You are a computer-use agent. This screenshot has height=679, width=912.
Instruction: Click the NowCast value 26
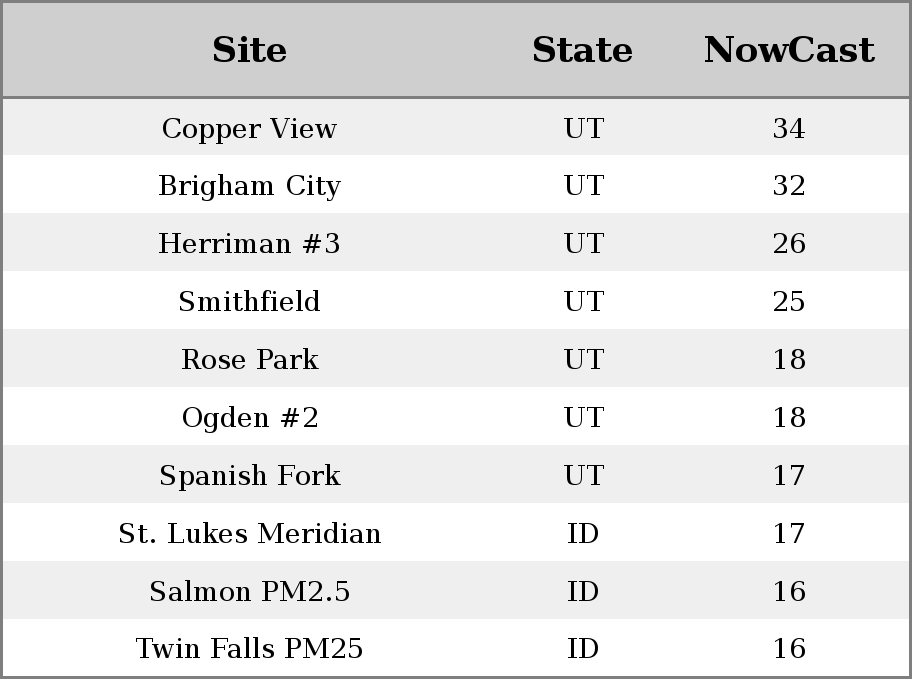(789, 244)
